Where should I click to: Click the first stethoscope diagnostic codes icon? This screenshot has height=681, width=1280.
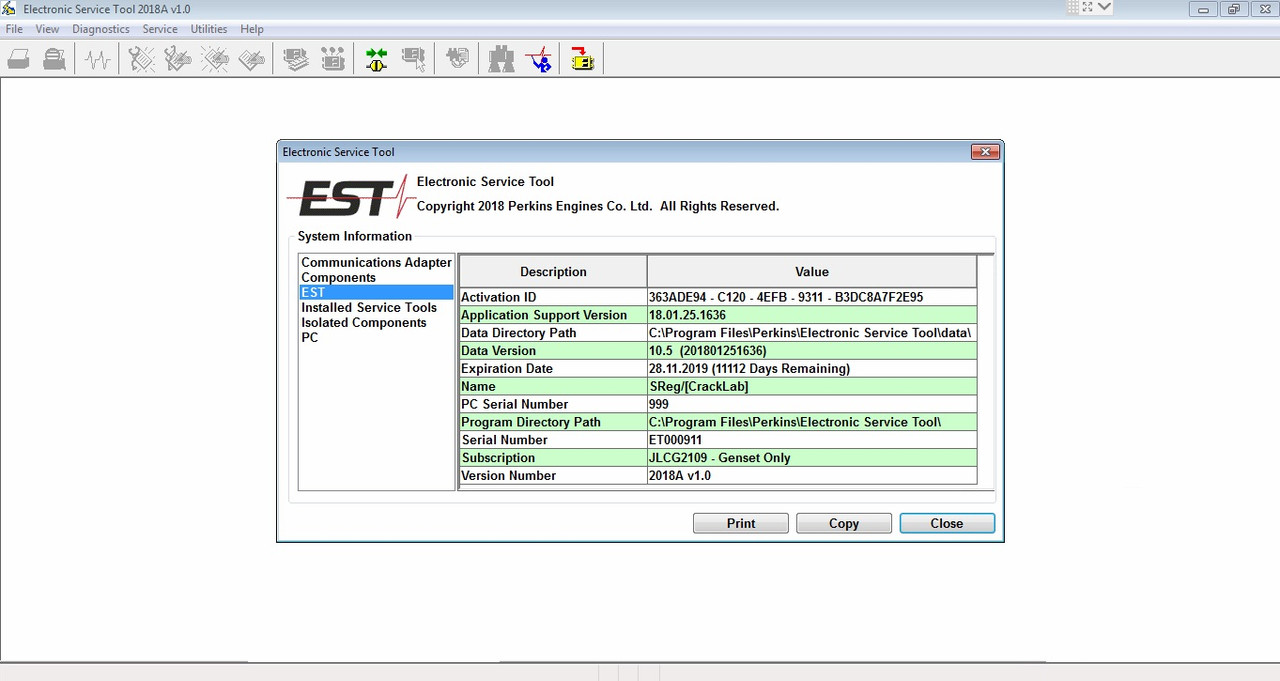pos(141,60)
